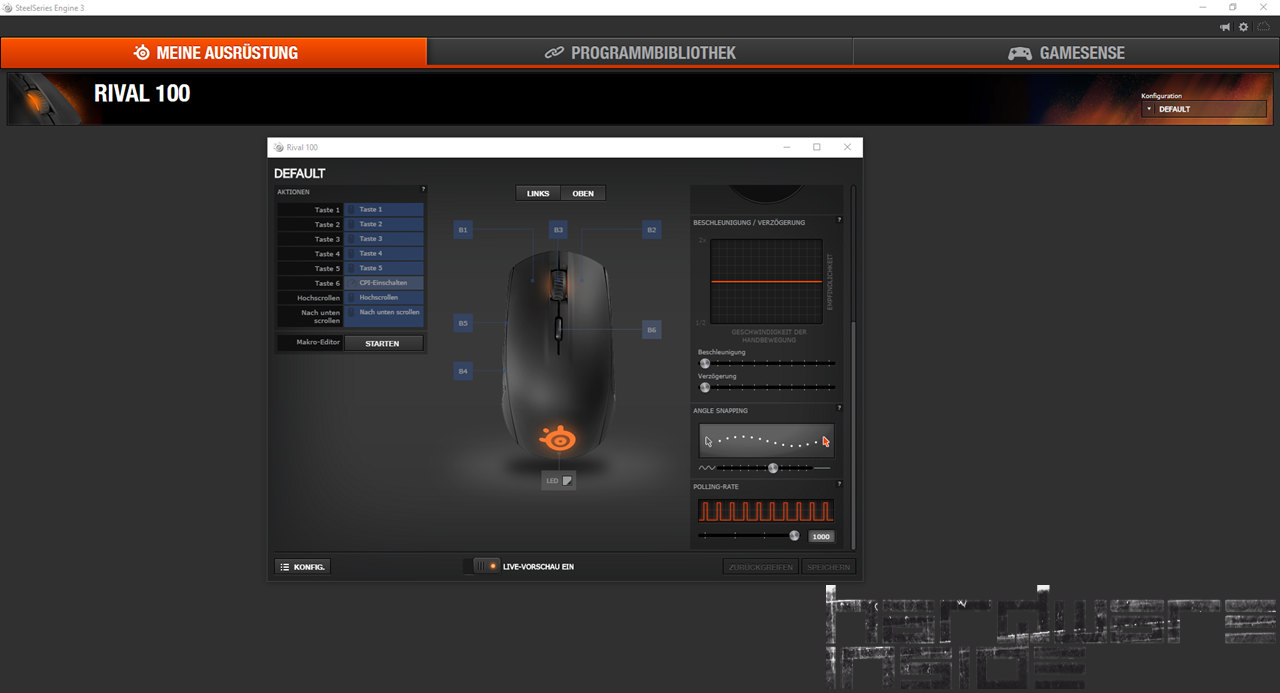Click the RIVAL 100 device title

tap(142, 94)
